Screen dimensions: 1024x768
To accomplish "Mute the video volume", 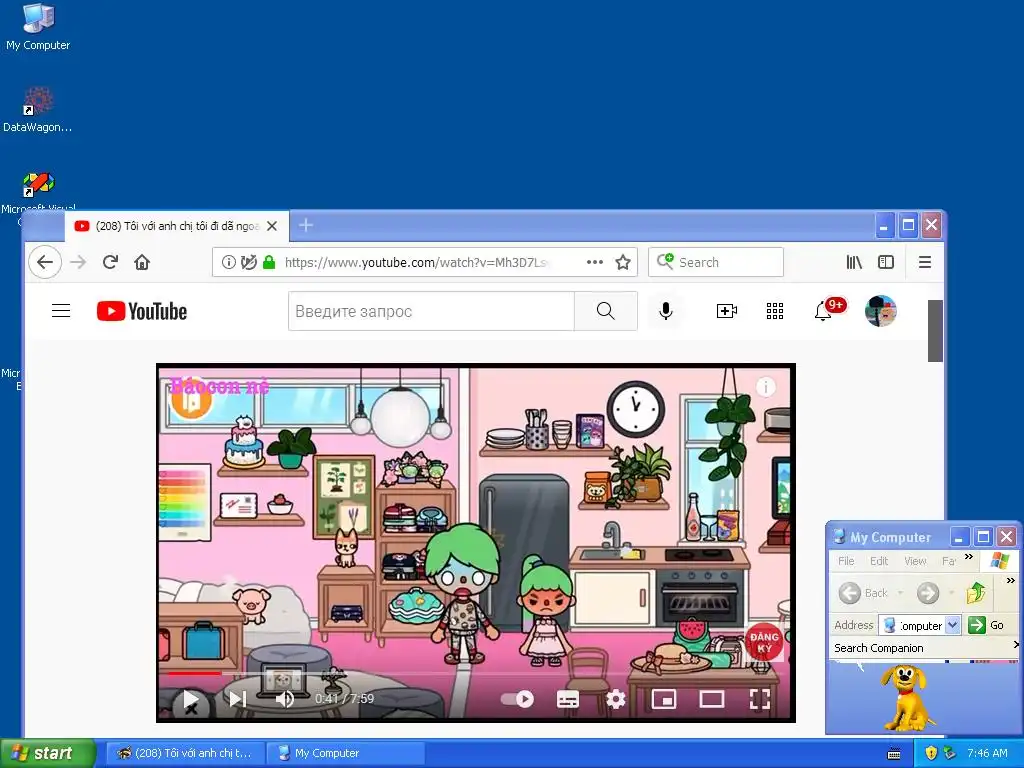I will pyautogui.click(x=285, y=699).
